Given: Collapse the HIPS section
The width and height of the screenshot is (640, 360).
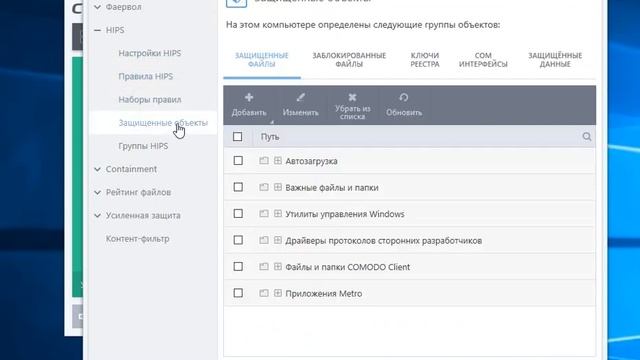Looking at the screenshot, I should tap(98, 30).
